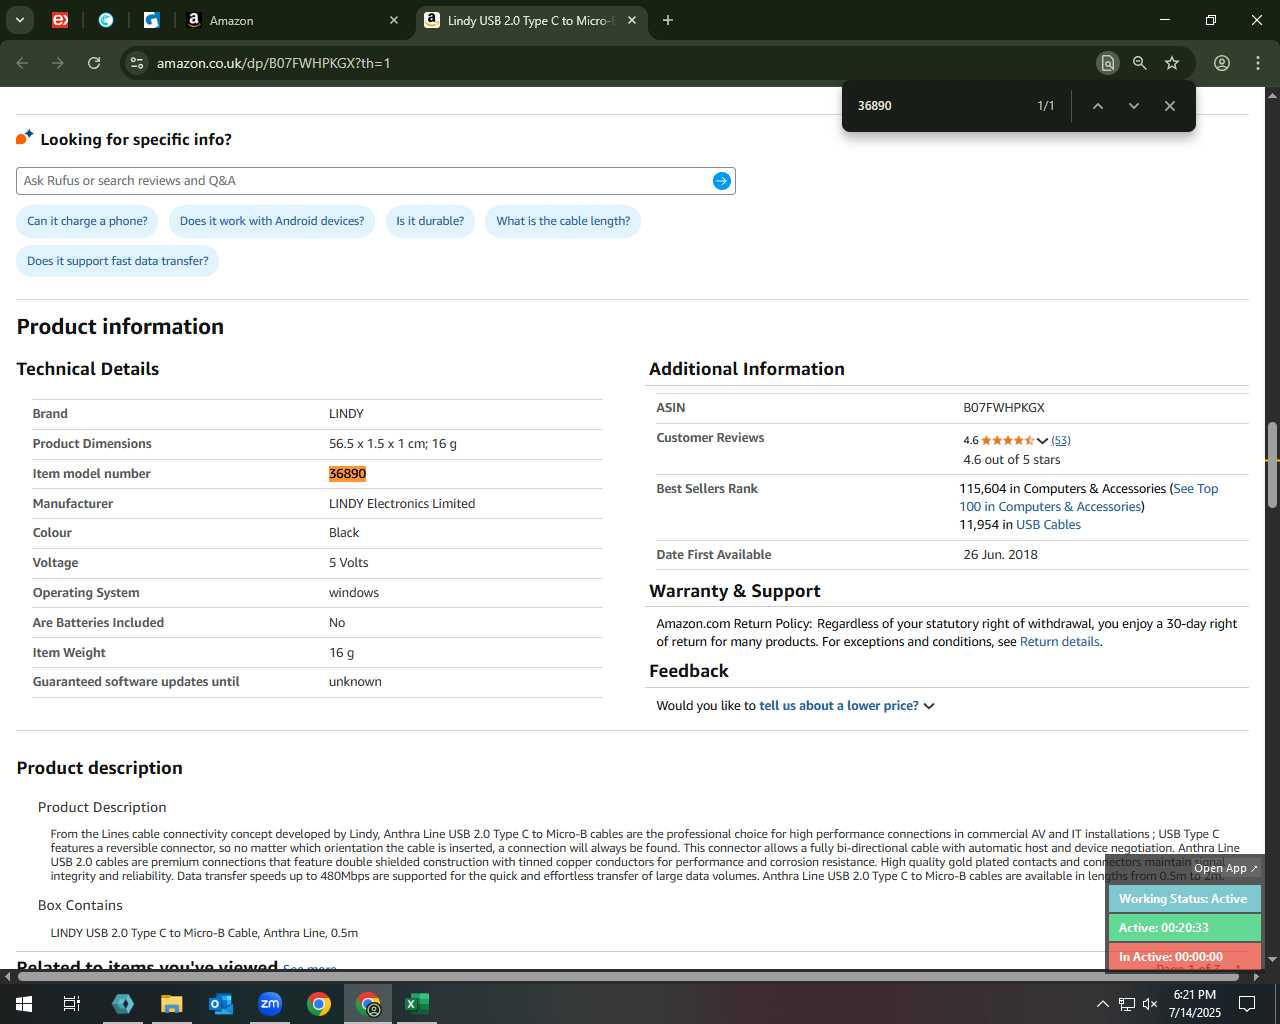
Task: Close the Amazon tab
Action: [394, 20]
